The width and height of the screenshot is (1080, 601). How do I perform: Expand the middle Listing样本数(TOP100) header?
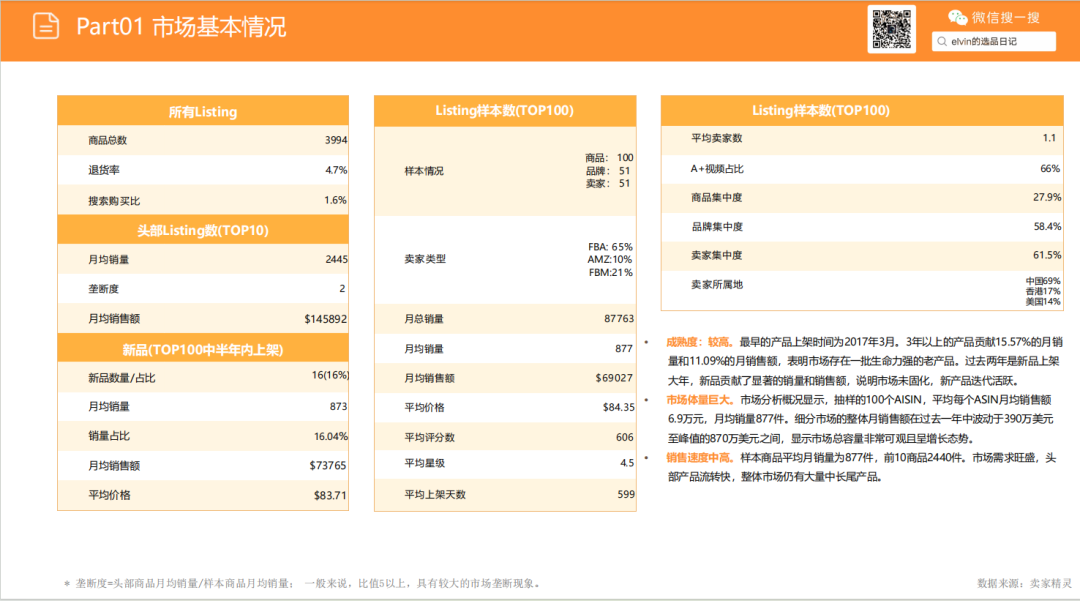click(504, 111)
